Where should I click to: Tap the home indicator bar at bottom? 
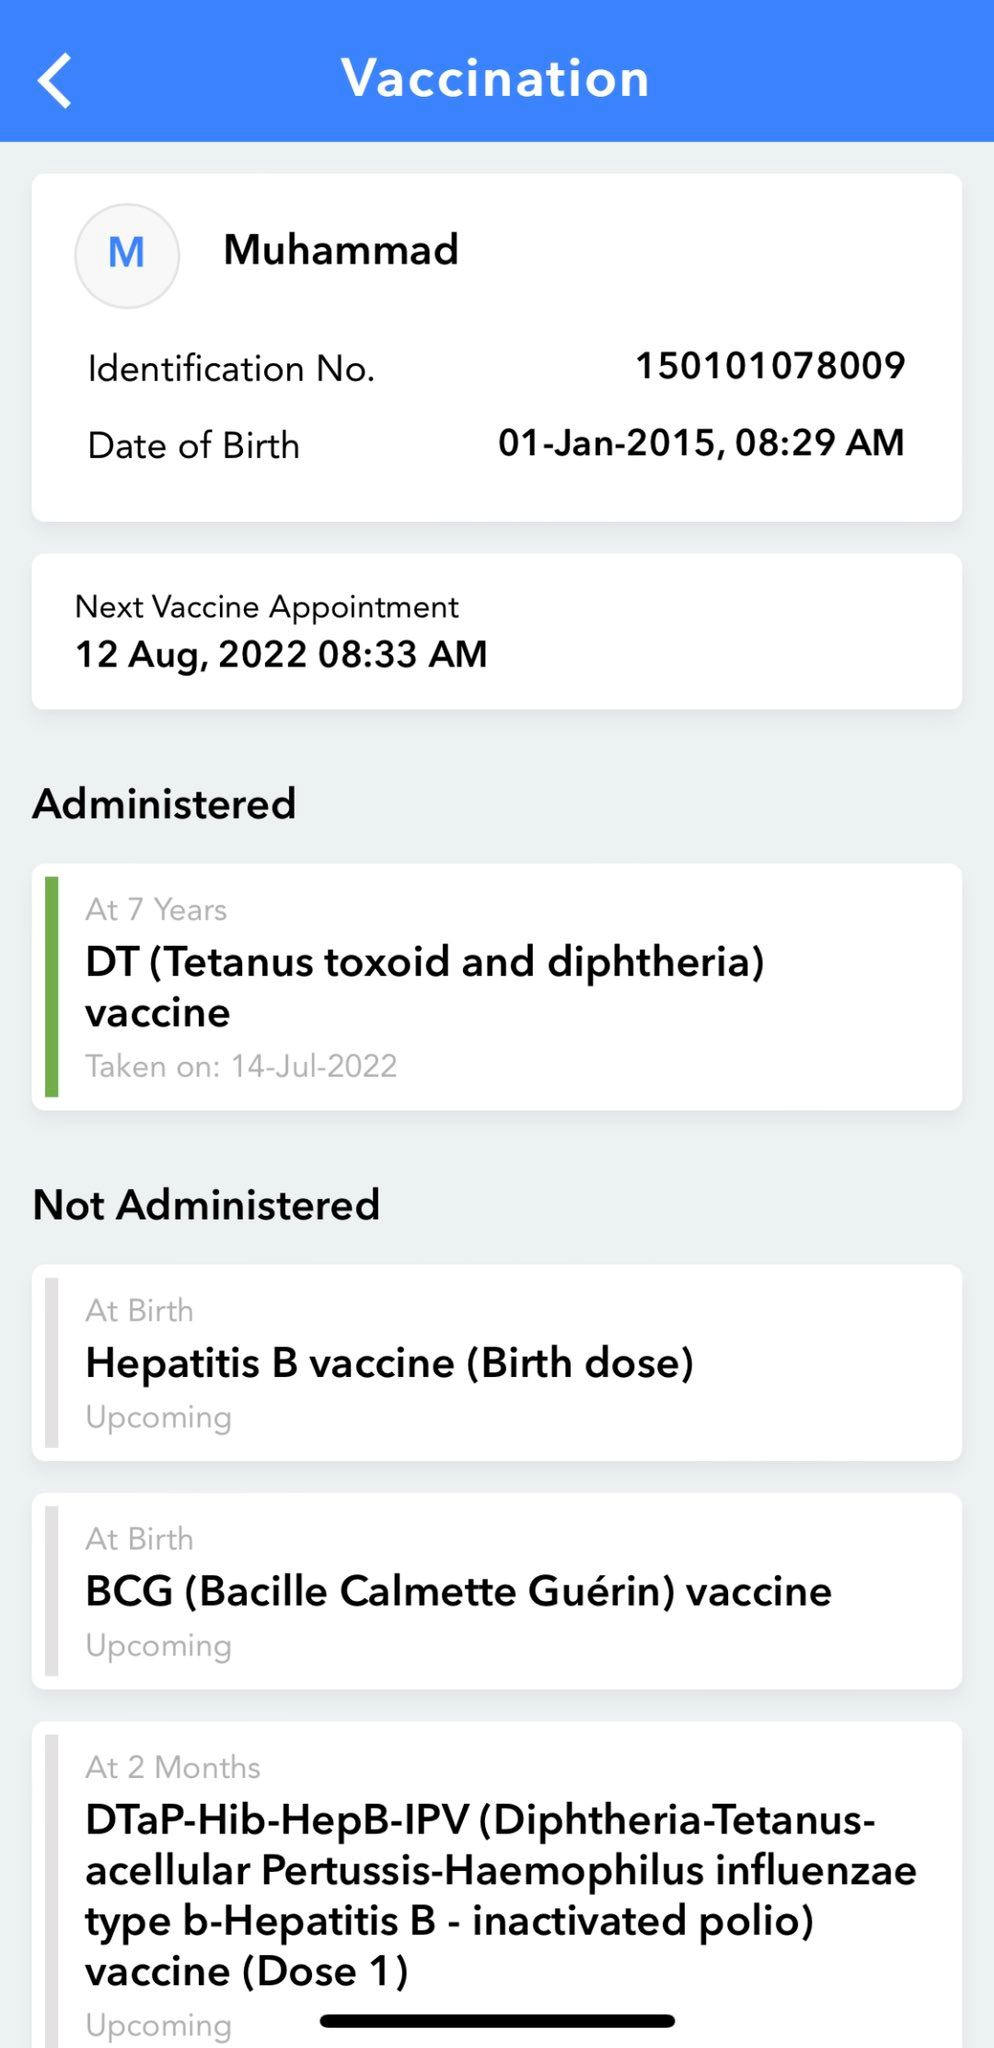click(497, 2021)
